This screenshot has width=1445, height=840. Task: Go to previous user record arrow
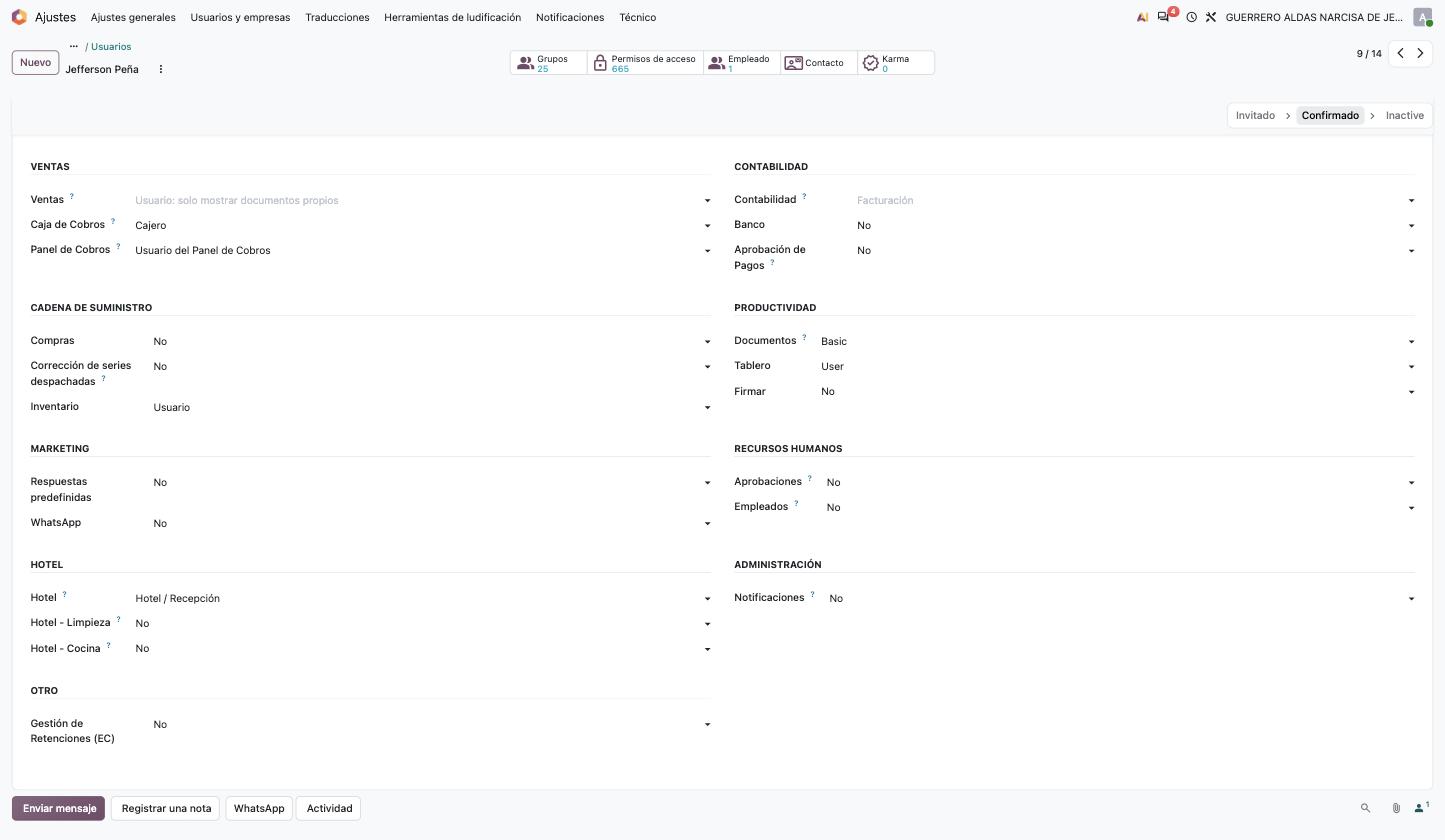(x=1400, y=53)
